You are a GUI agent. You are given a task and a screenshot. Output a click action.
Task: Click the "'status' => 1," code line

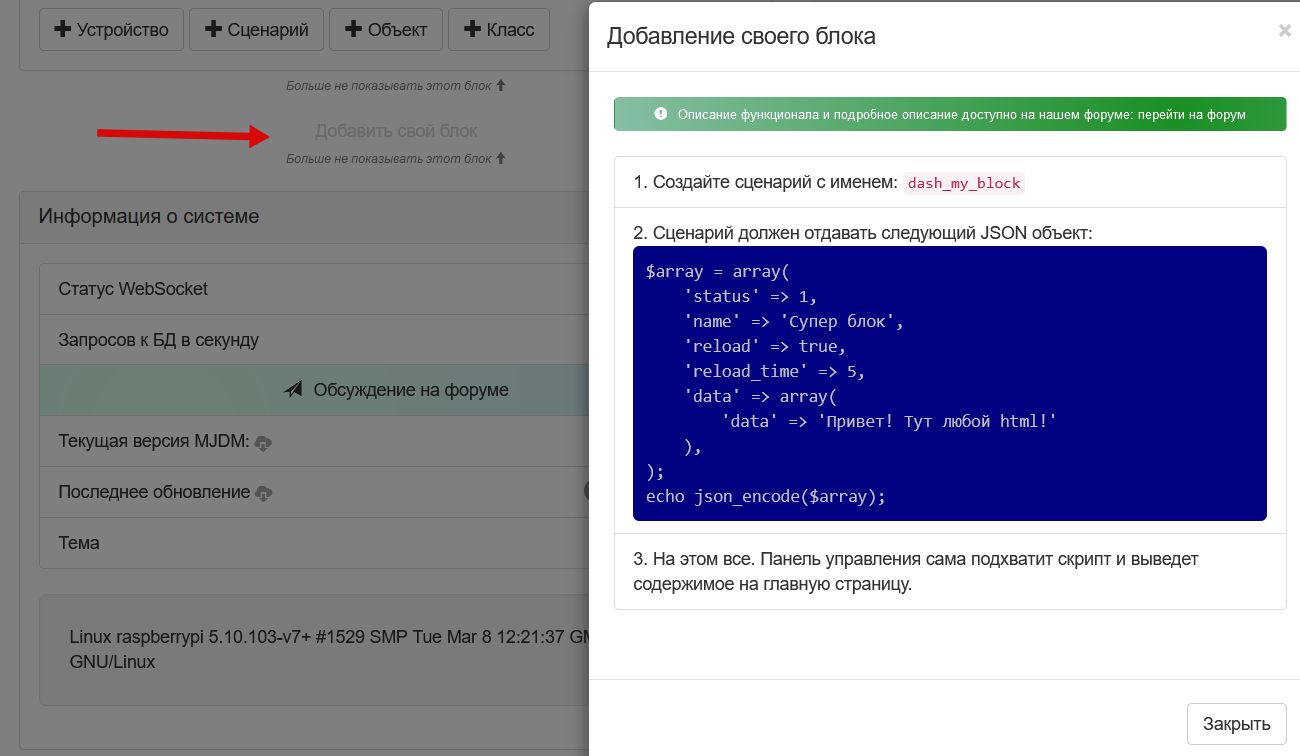(750, 297)
